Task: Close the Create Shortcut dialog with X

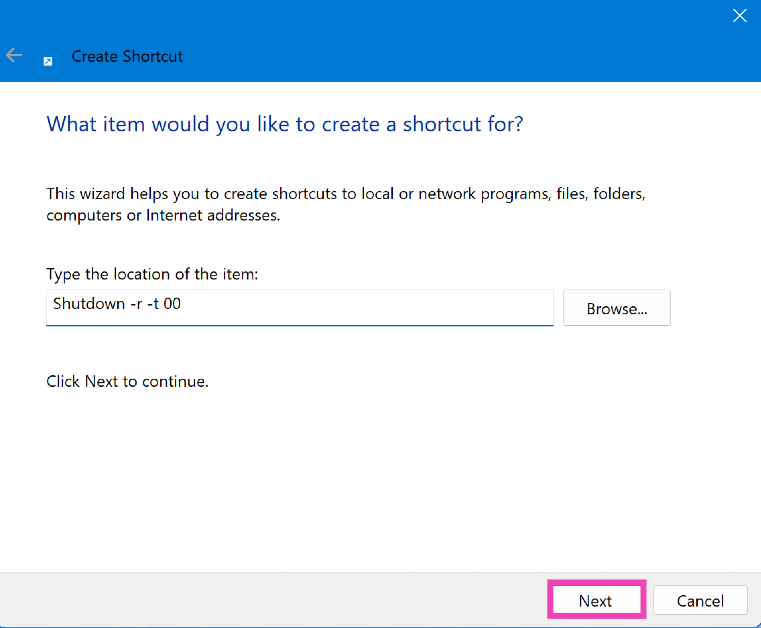Action: 739,15
